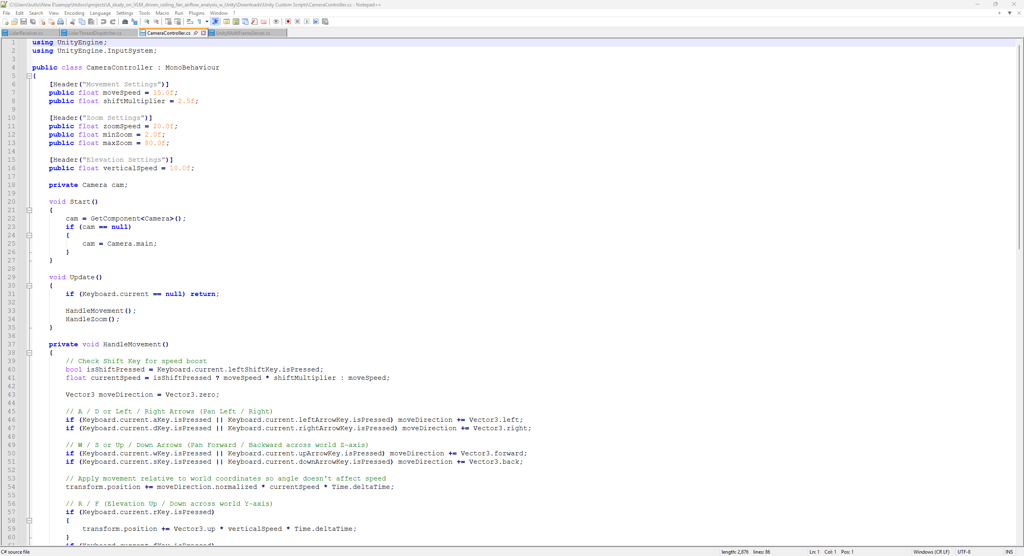
Task: Open the Encoding menu
Action: click(74, 13)
